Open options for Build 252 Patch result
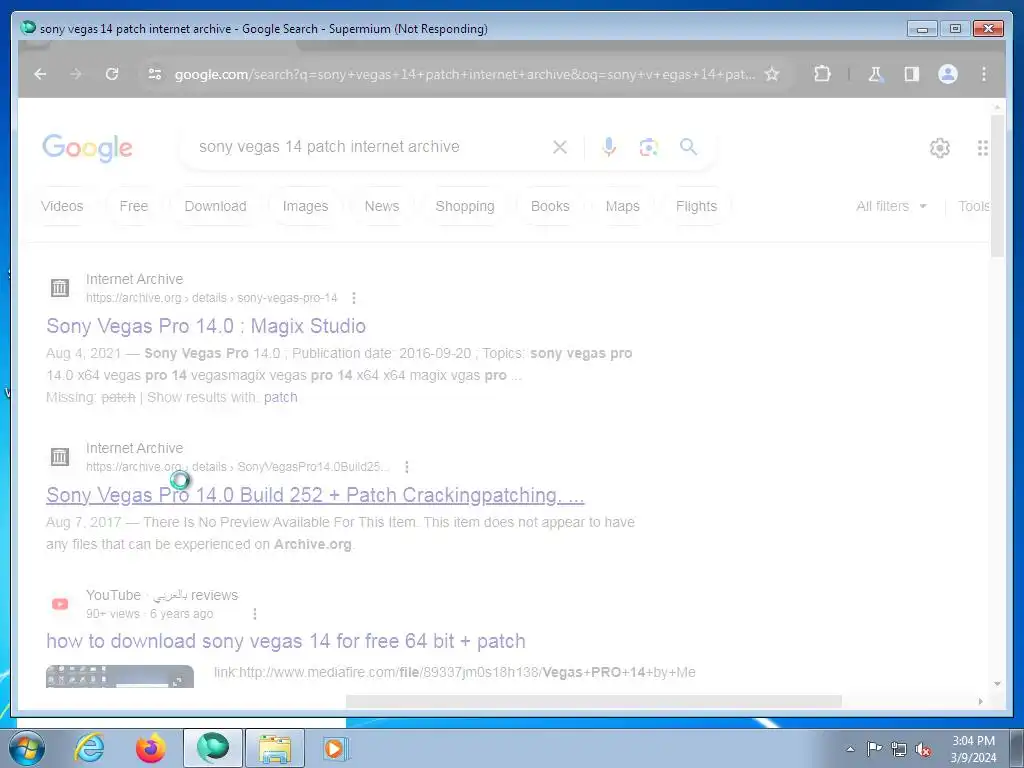This screenshot has height=768, width=1024. (406, 467)
